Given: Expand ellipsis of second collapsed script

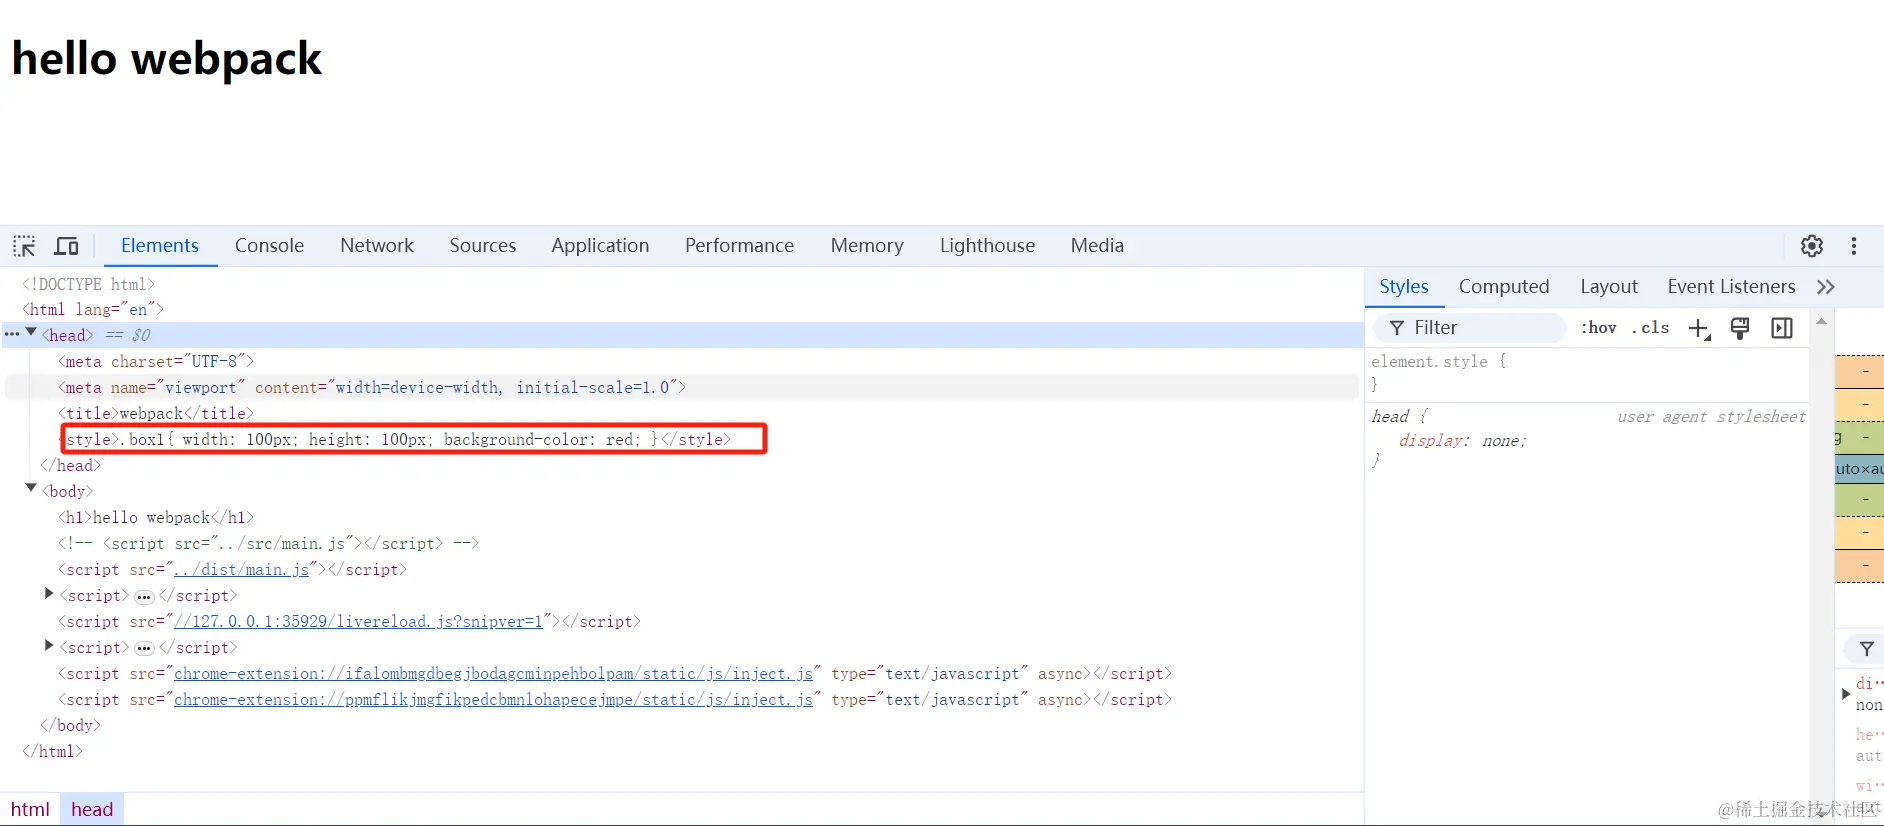Looking at the screenshot, I should click(x=144, y=648).
